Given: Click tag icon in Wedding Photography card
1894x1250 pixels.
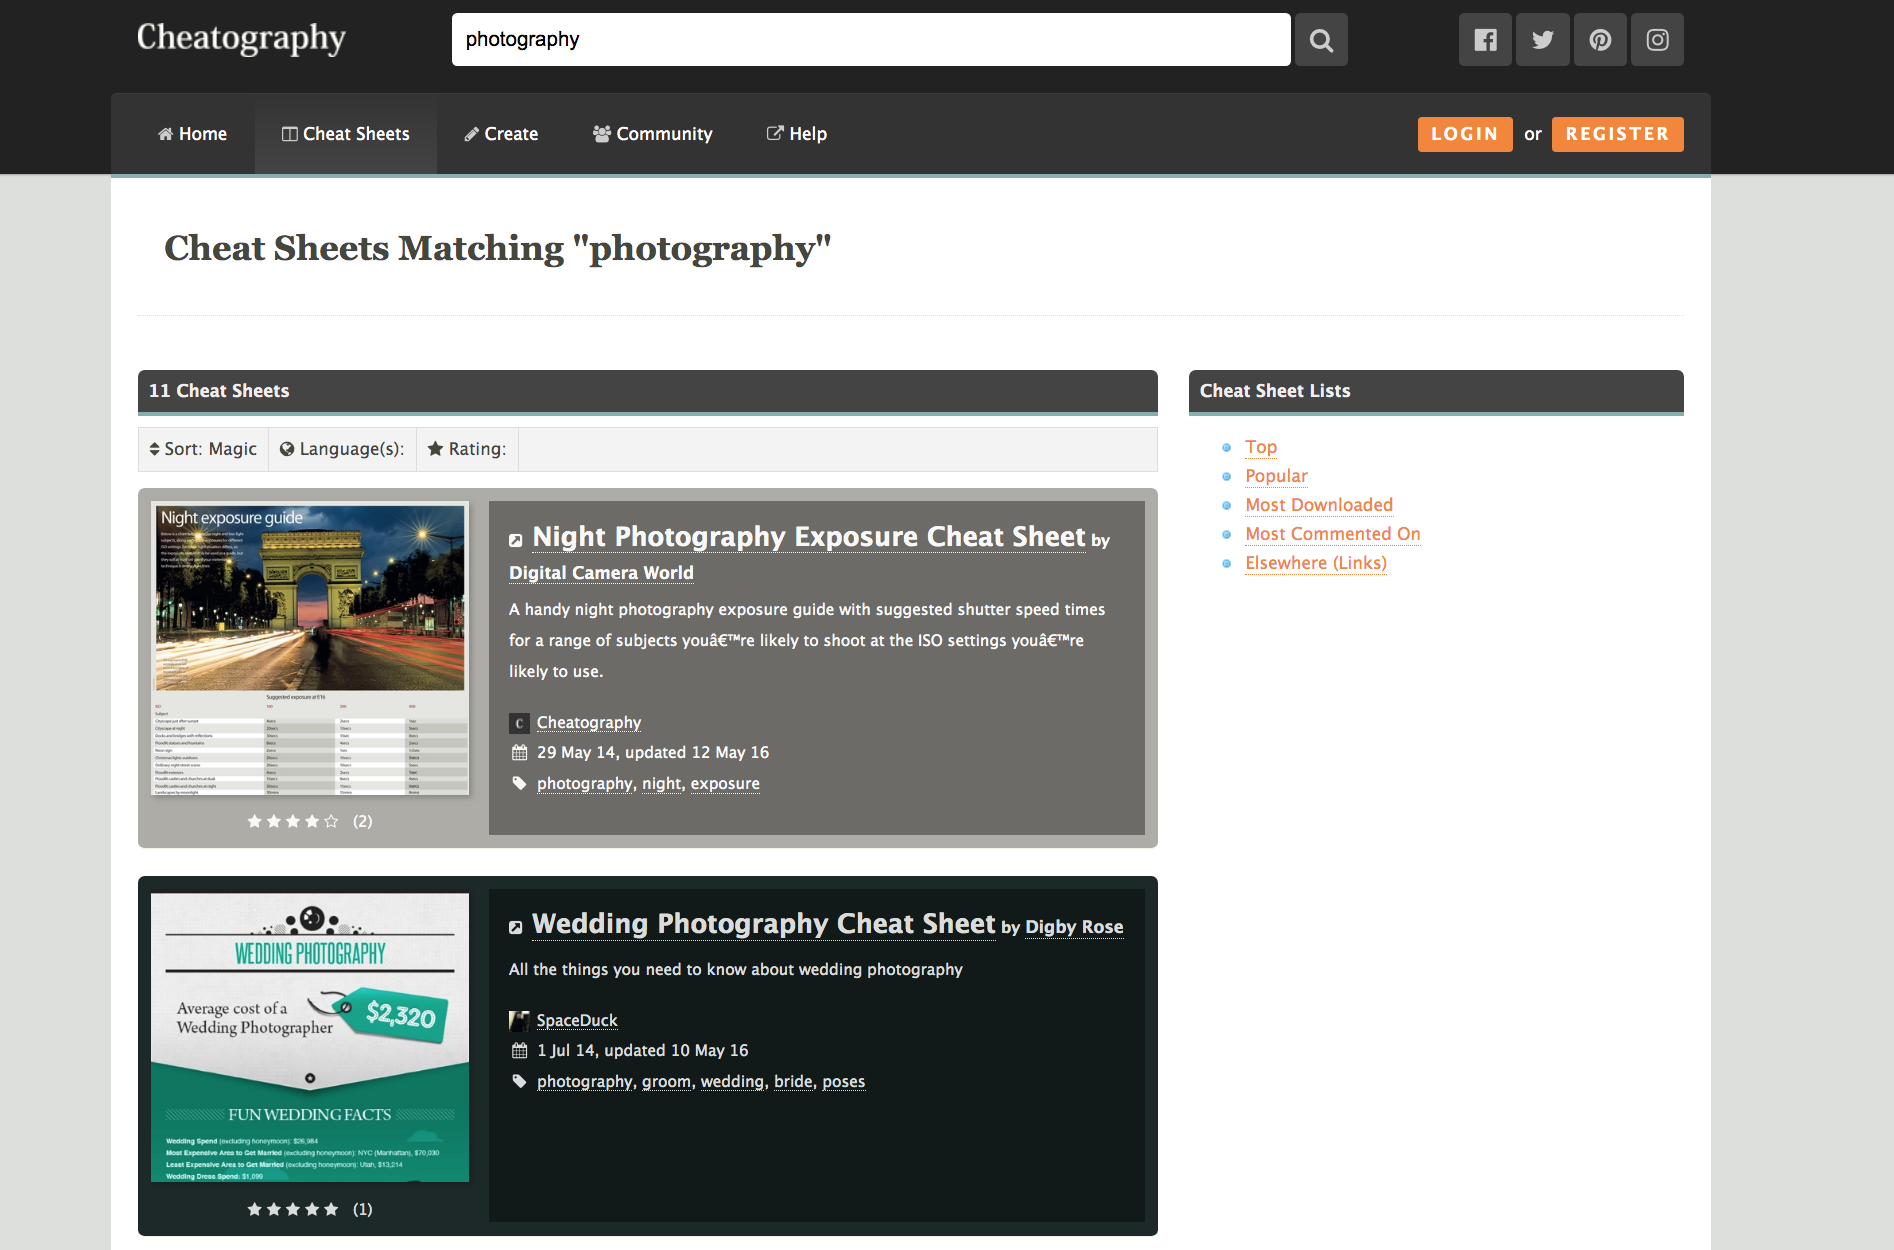Looking at the screenshot, I should [x=519, y=1081].
